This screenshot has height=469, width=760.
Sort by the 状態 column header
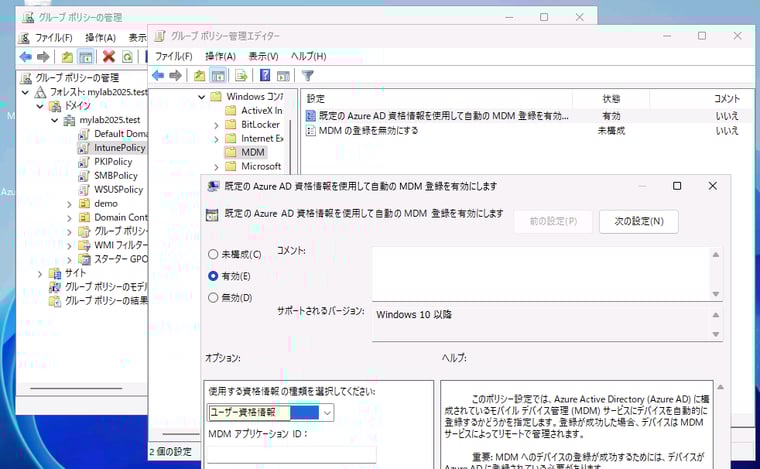611,99
